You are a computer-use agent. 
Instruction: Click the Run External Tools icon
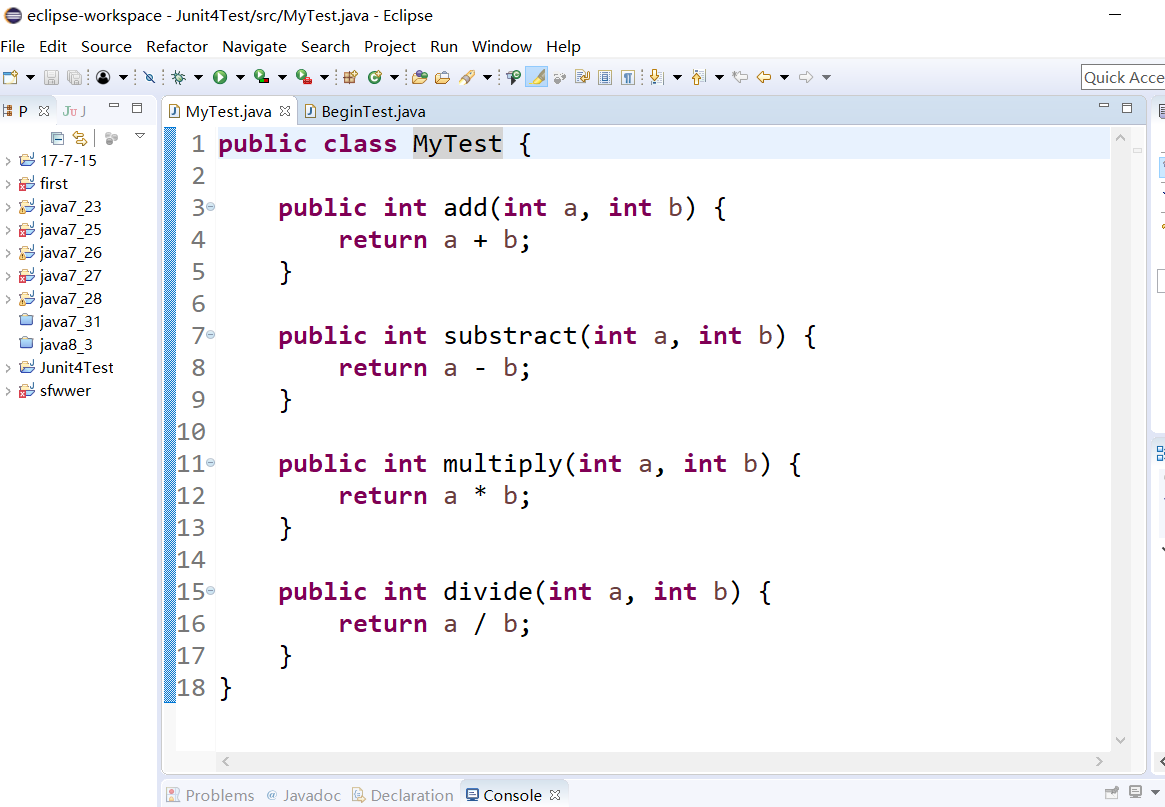[304, 77]
